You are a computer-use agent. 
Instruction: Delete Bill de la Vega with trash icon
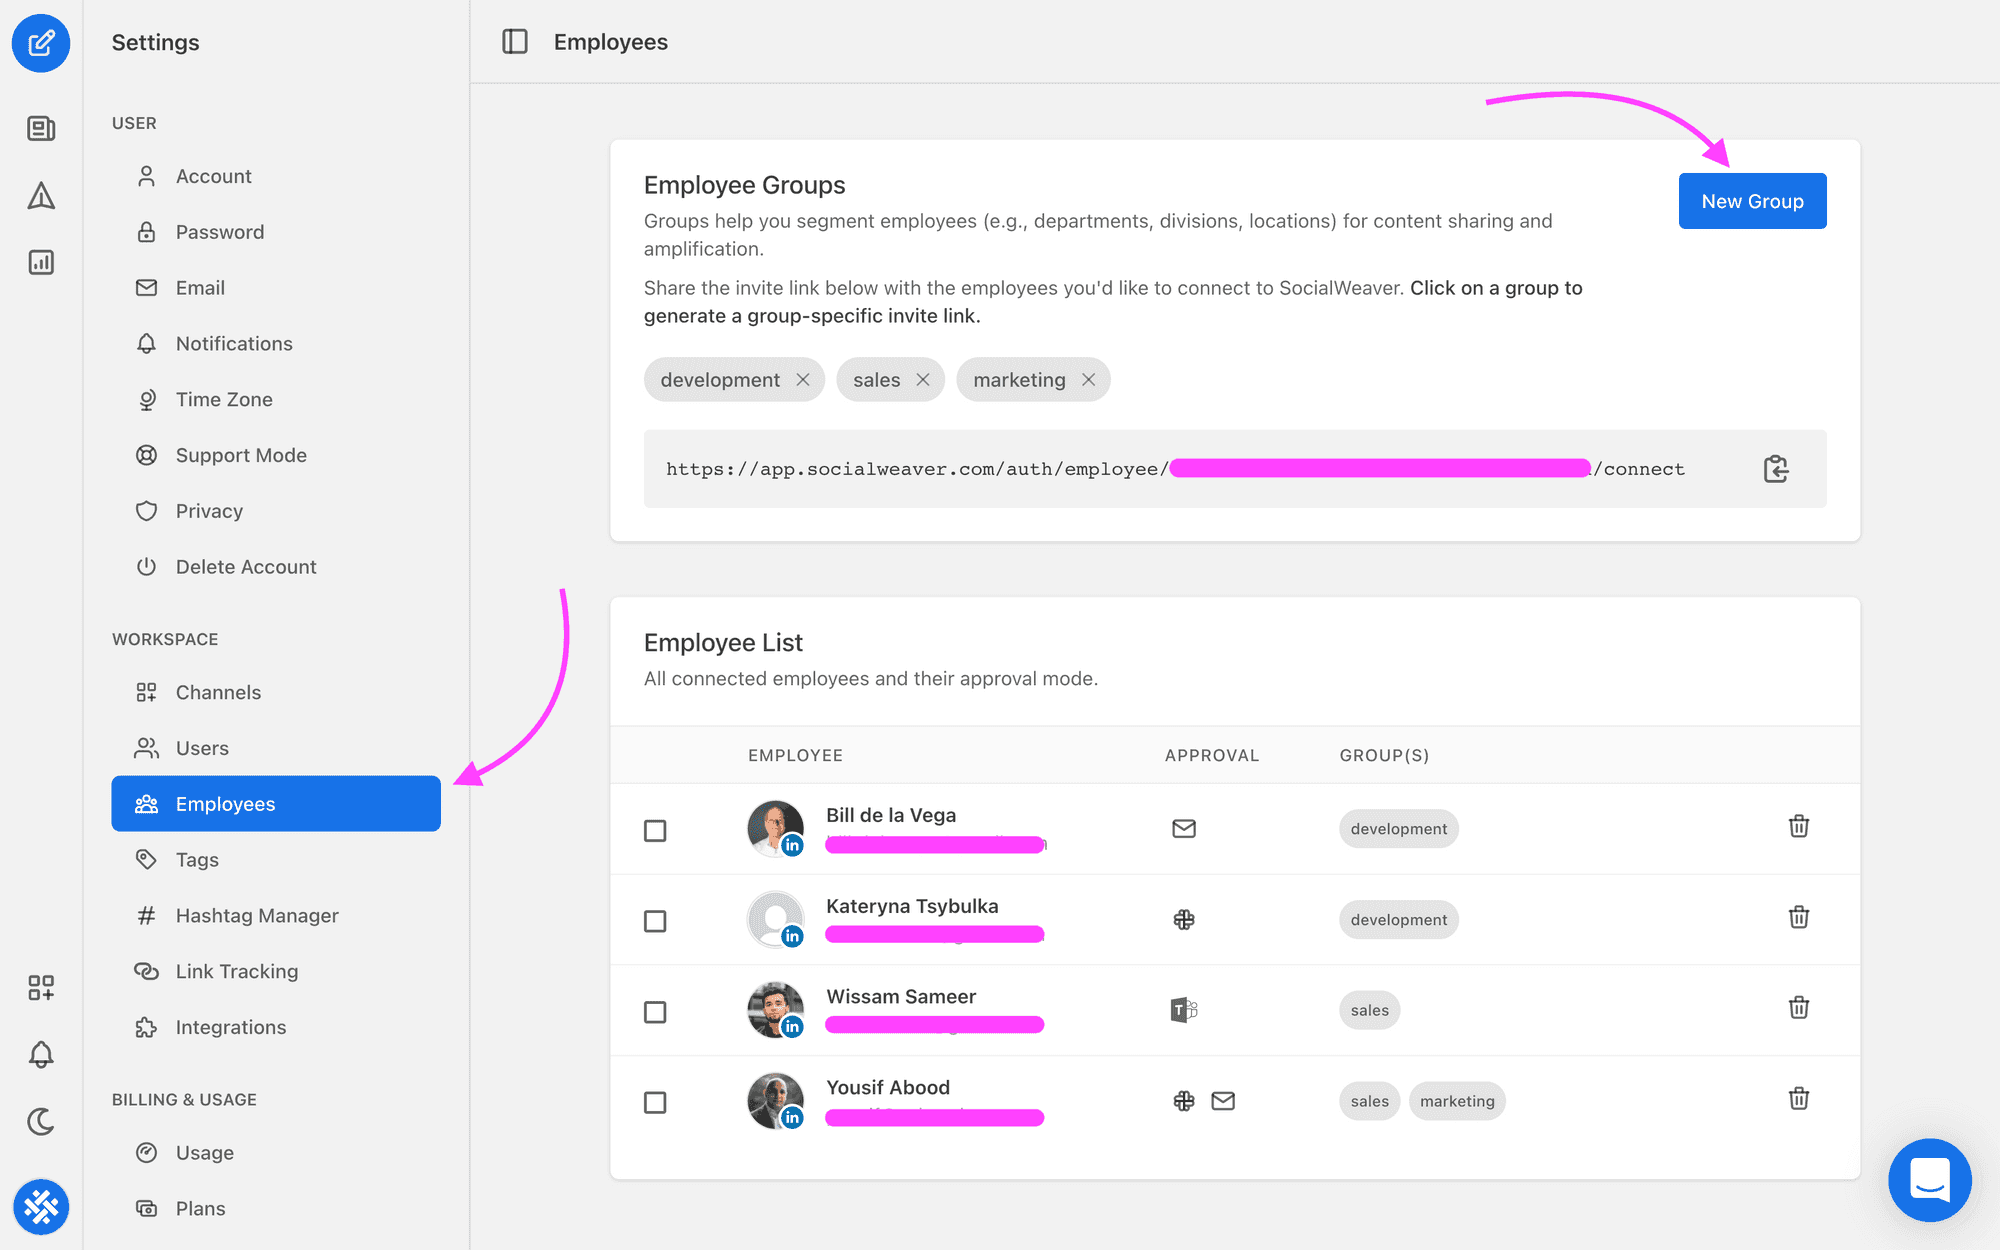1799,826
